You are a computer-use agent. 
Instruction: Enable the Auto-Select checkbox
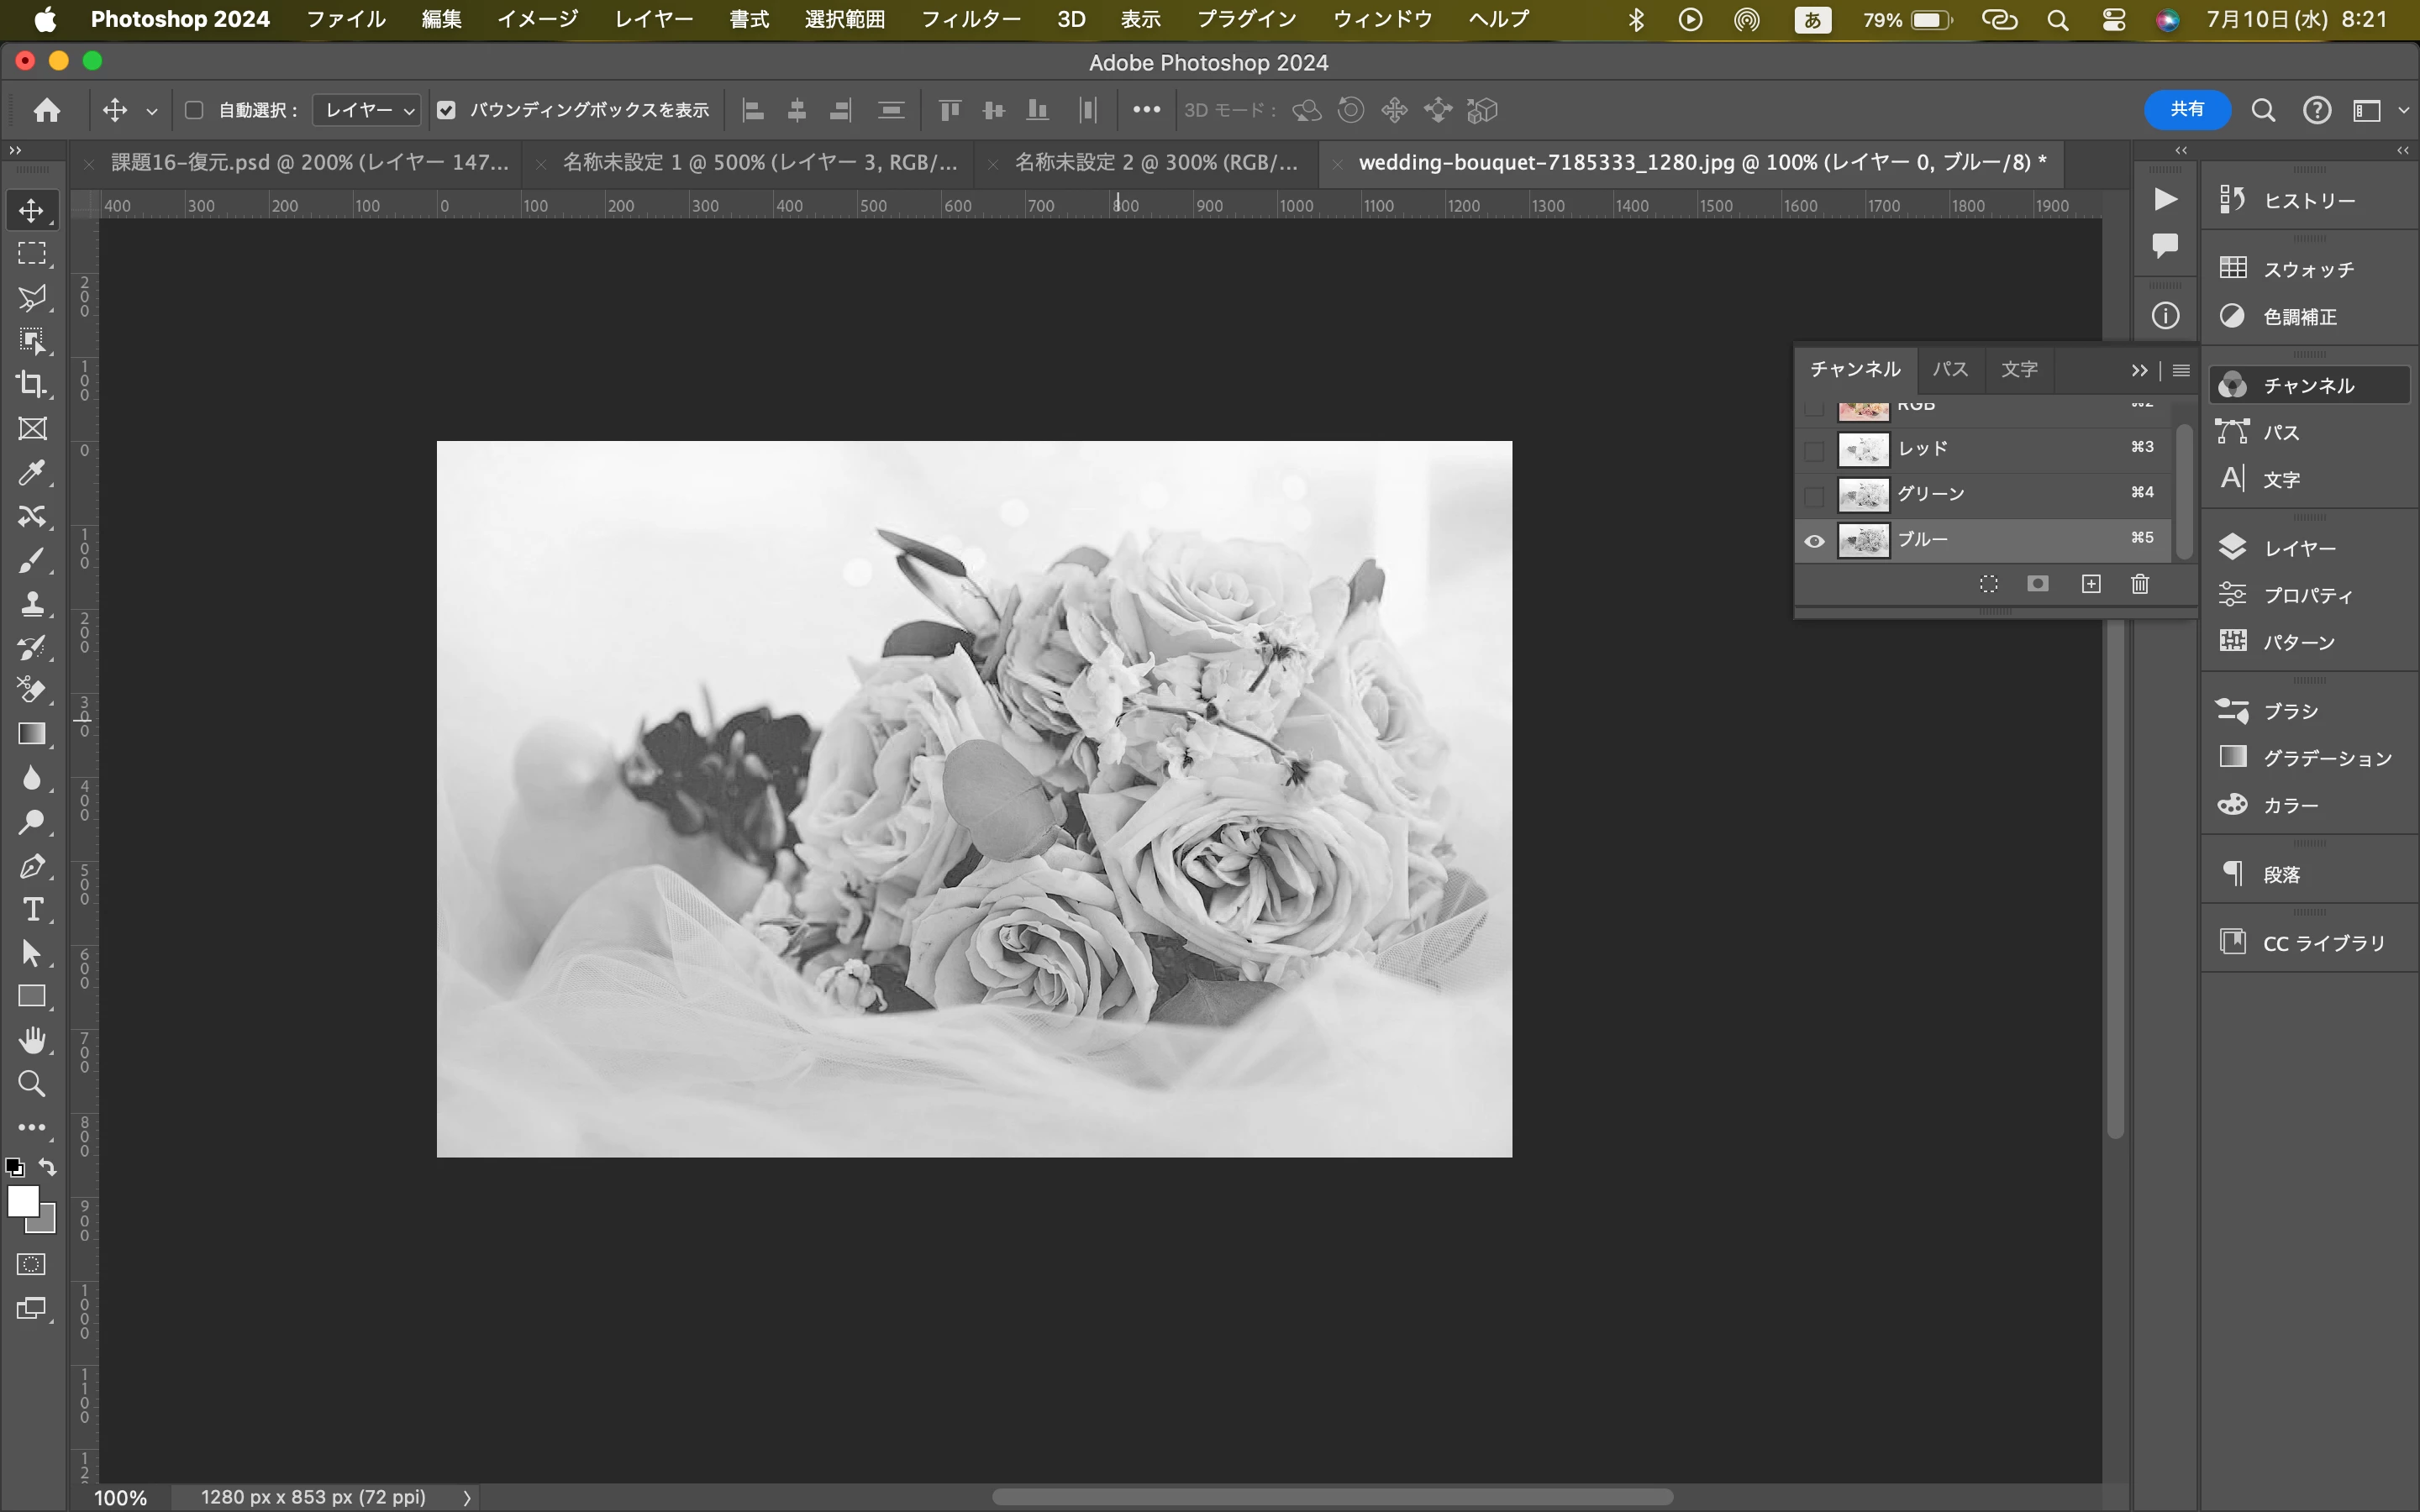point(195,110)
